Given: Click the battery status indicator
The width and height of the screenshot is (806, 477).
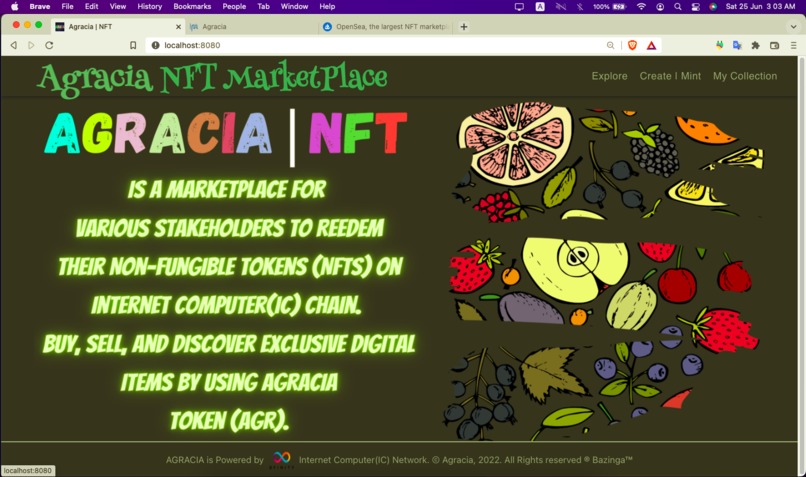Looking at the screenshot, I should [610, 7].
